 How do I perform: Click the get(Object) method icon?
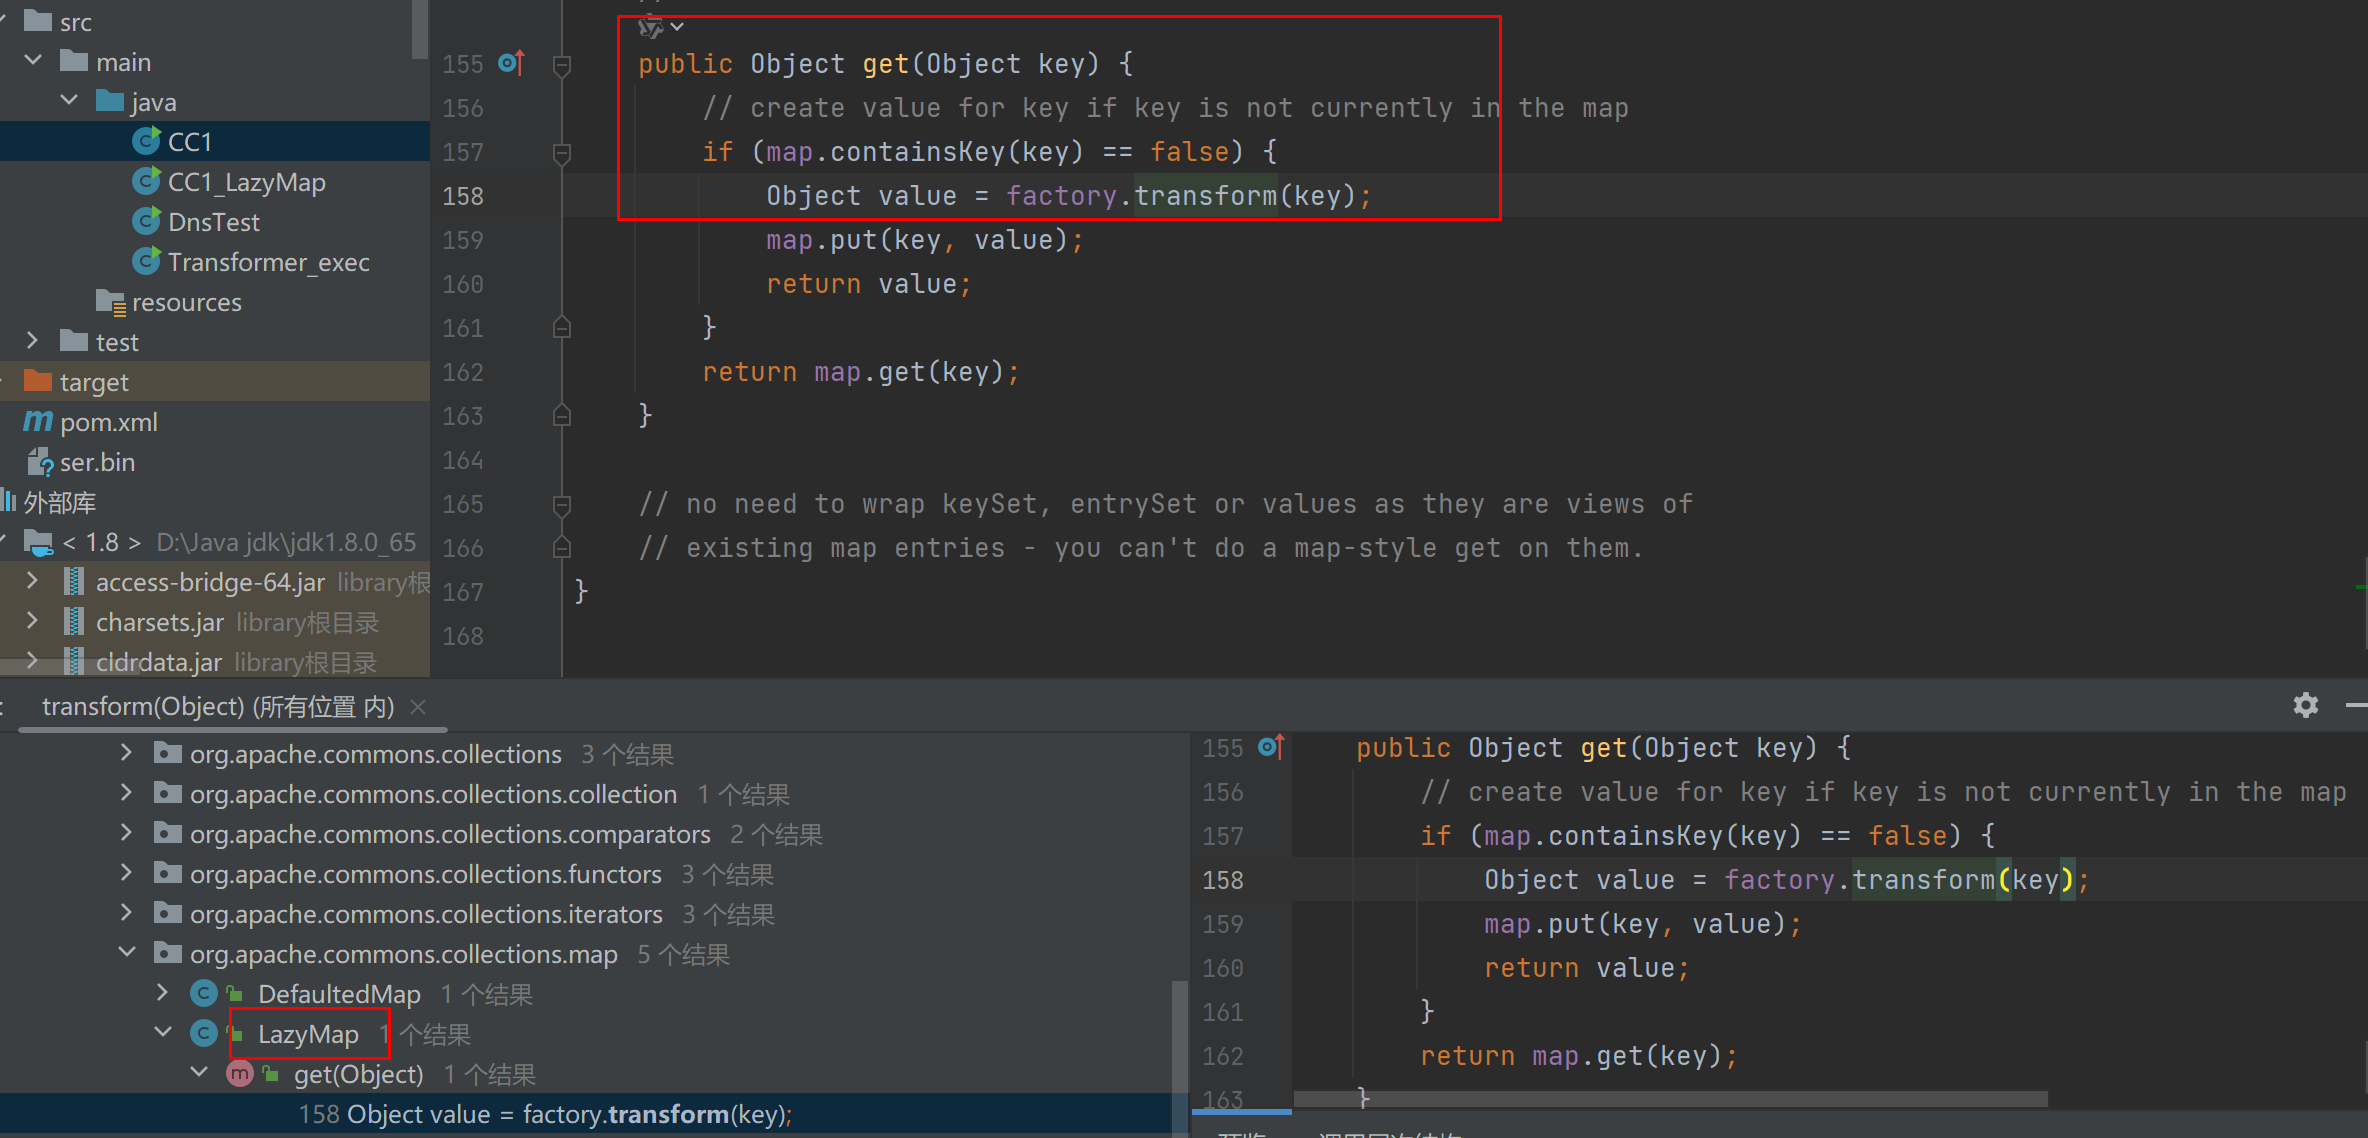240,1074
